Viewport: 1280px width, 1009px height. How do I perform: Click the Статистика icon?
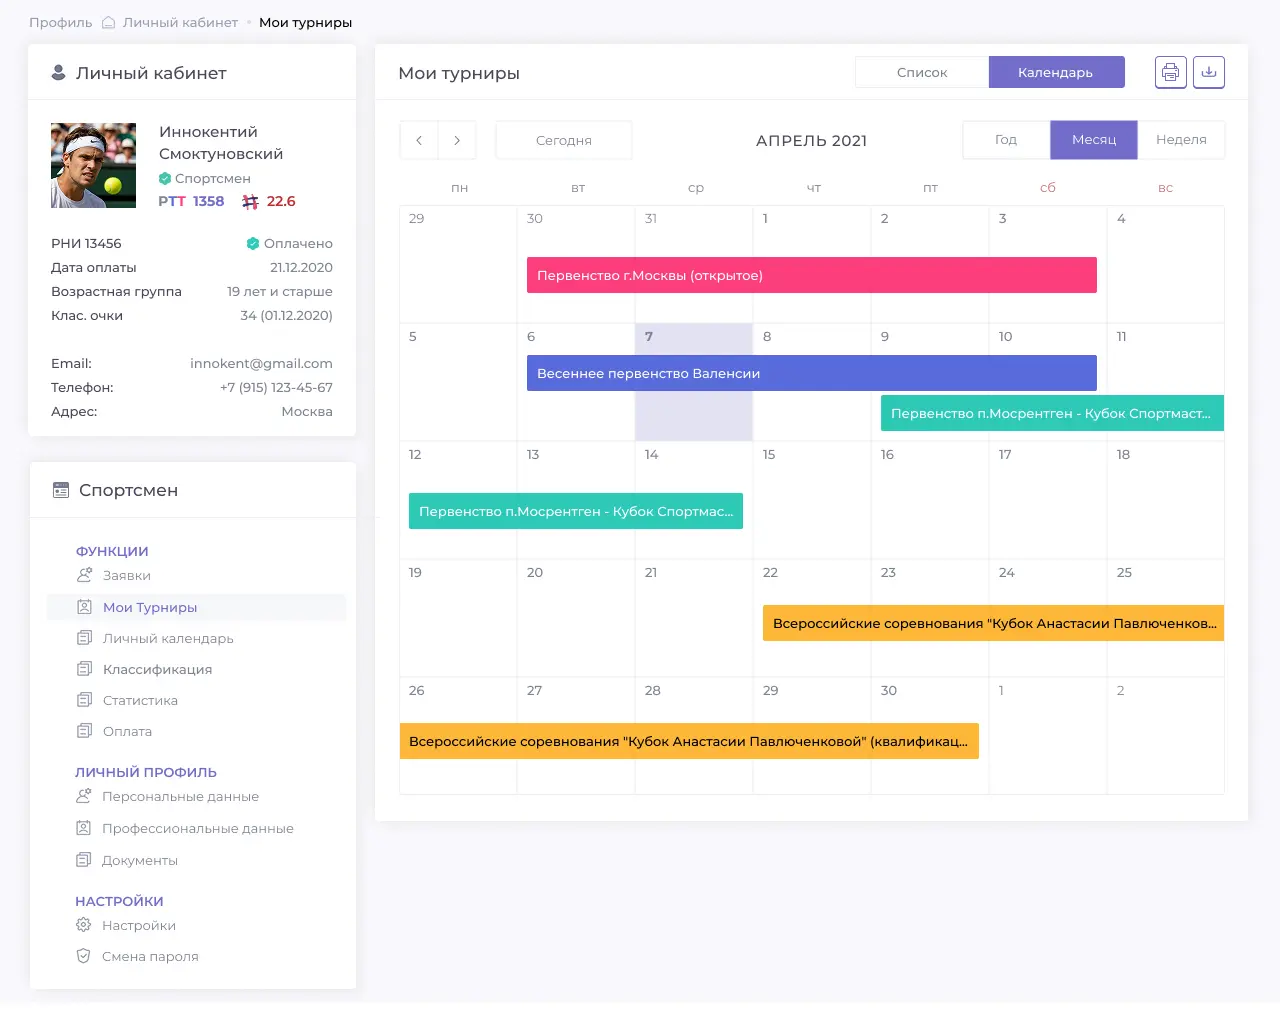pyautogui.click(x=84, y=700)
